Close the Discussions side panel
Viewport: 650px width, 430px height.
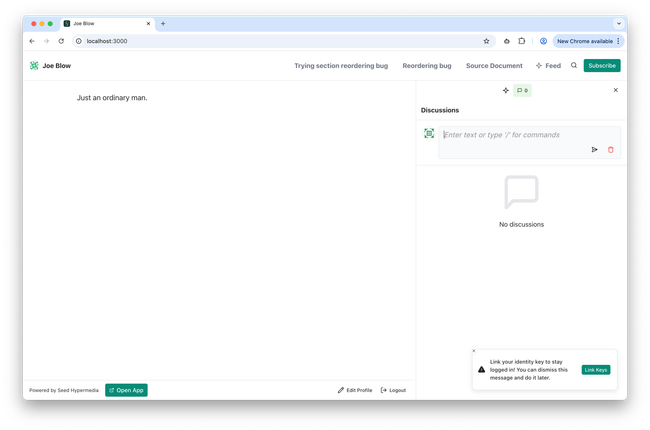pos(615,90)
